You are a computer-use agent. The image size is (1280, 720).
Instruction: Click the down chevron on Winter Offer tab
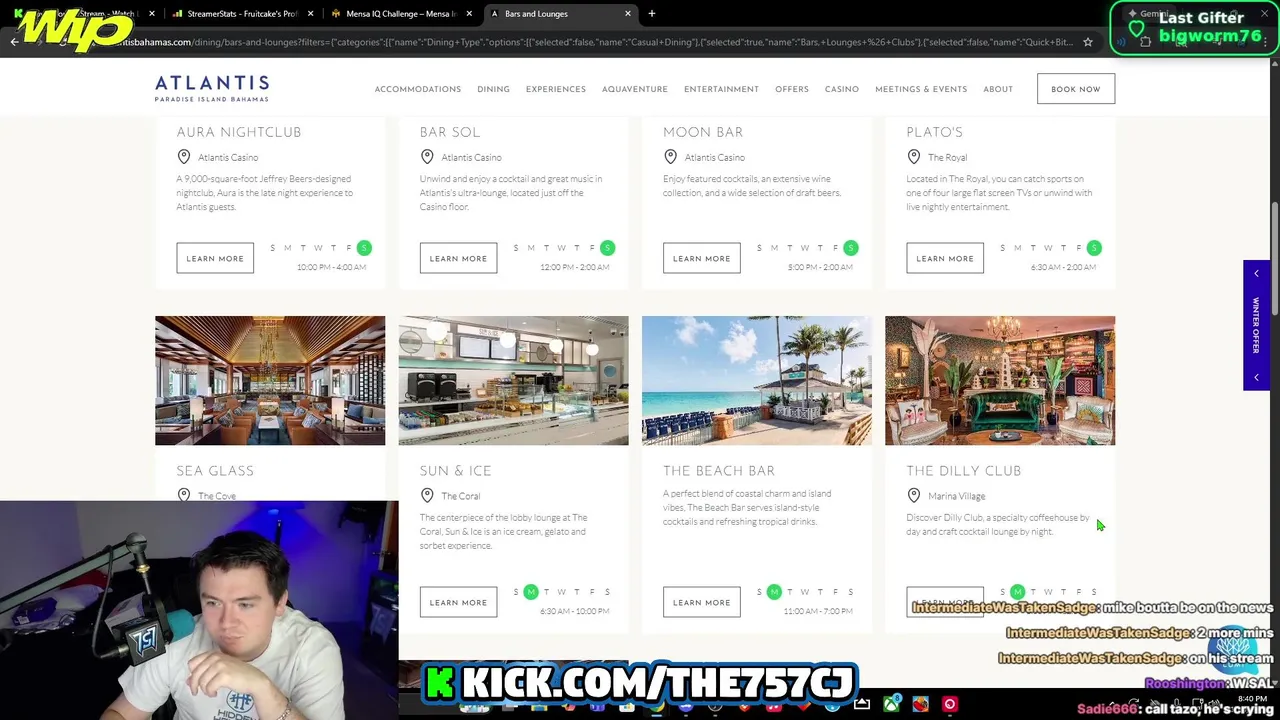tap(1257, 377)
